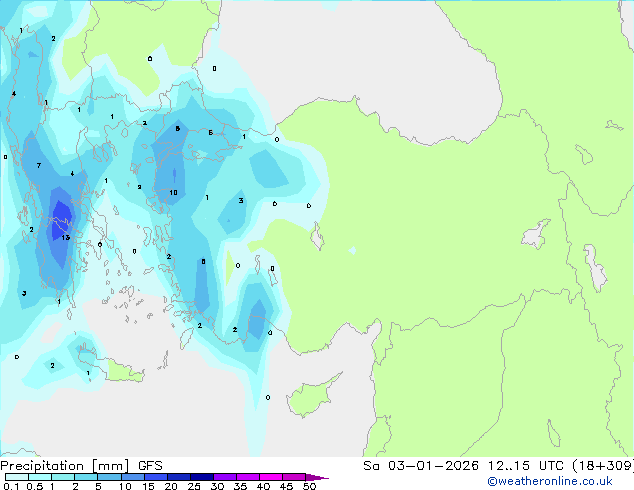The width and height of the screenshot is (634, 490).
Task: Pick the legend swatch between 1 and 2
Action: [x=63, y=477]
